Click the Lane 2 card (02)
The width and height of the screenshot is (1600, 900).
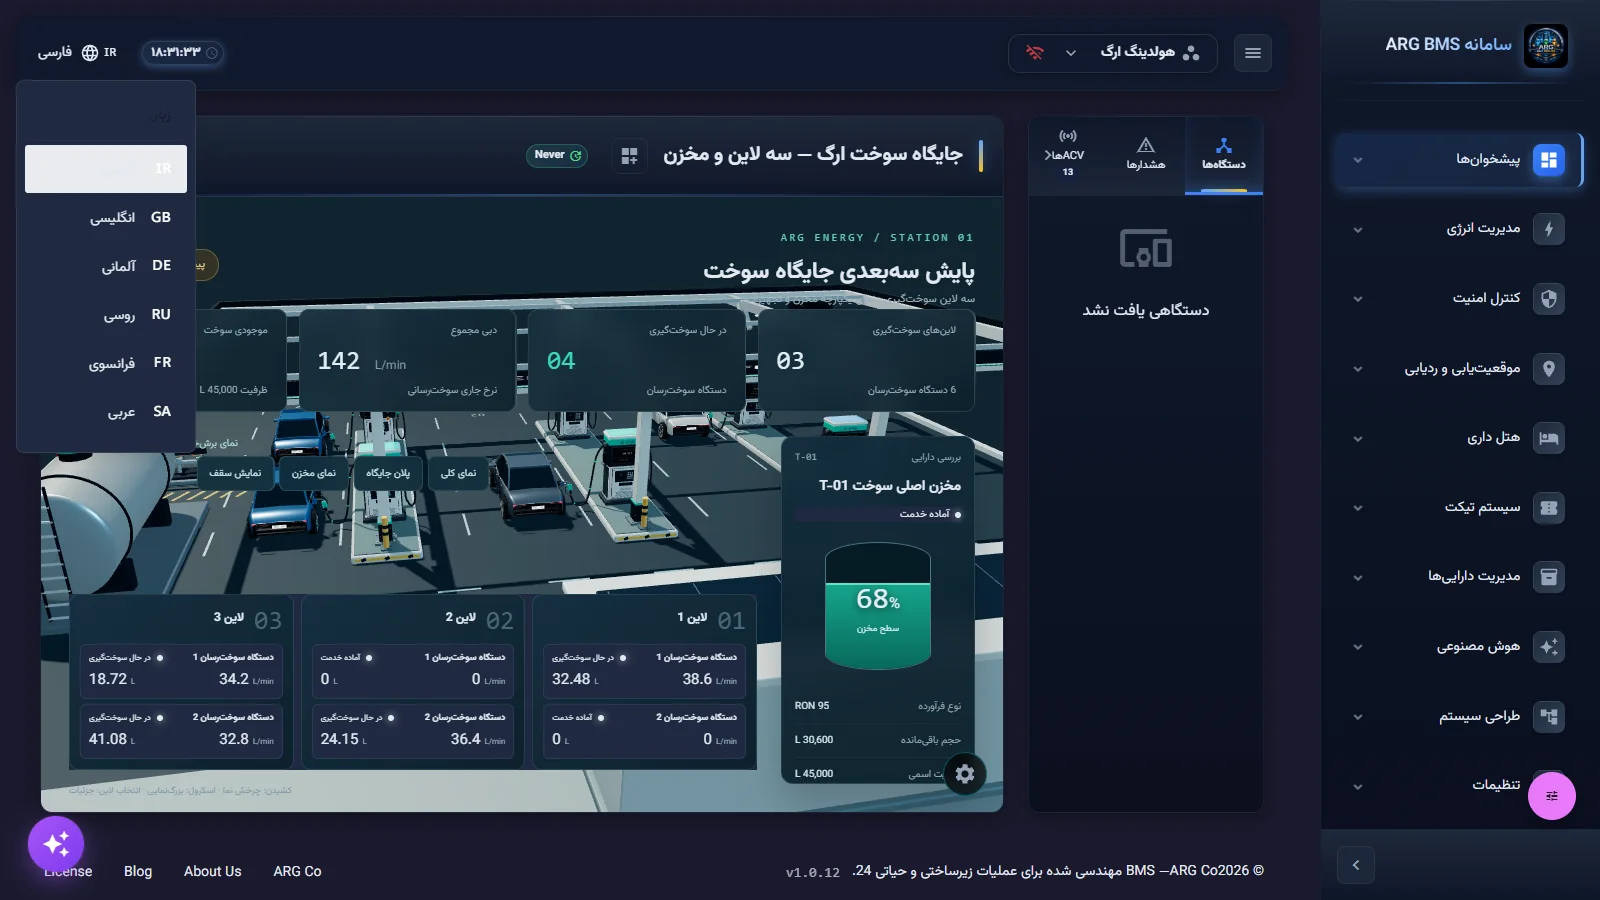[x=413, y=683]
